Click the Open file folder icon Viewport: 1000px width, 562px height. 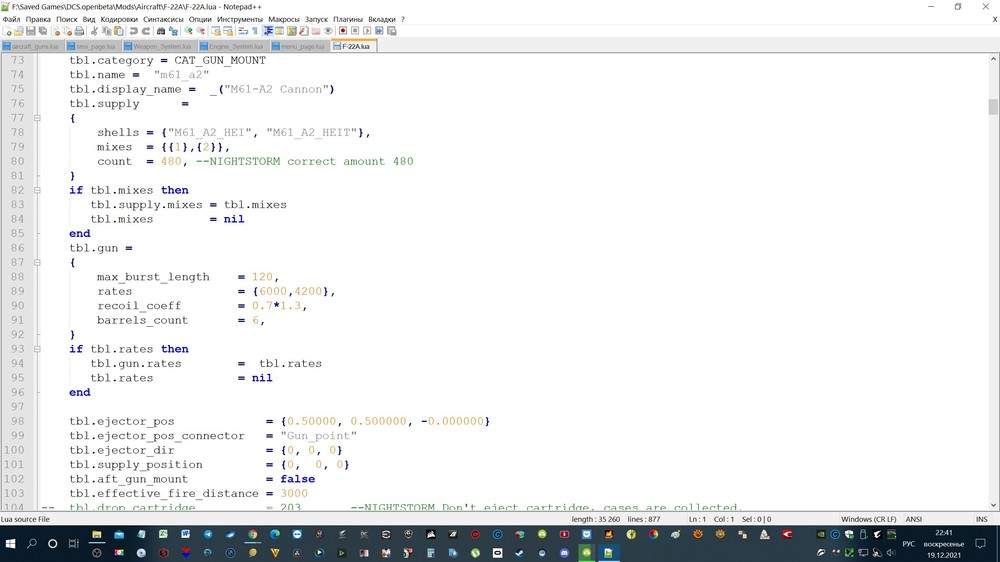pyautogui.click(x=18, y=31)
